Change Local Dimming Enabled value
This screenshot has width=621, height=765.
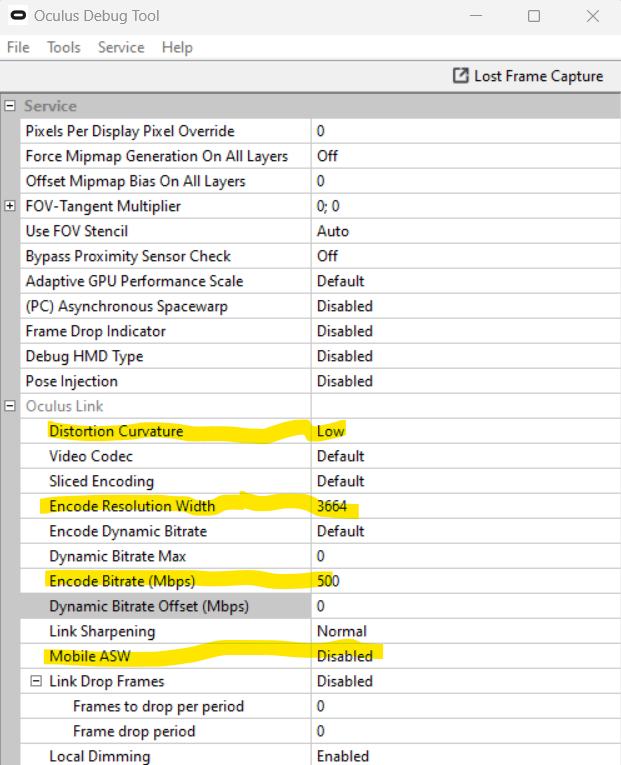pos(466,756)
